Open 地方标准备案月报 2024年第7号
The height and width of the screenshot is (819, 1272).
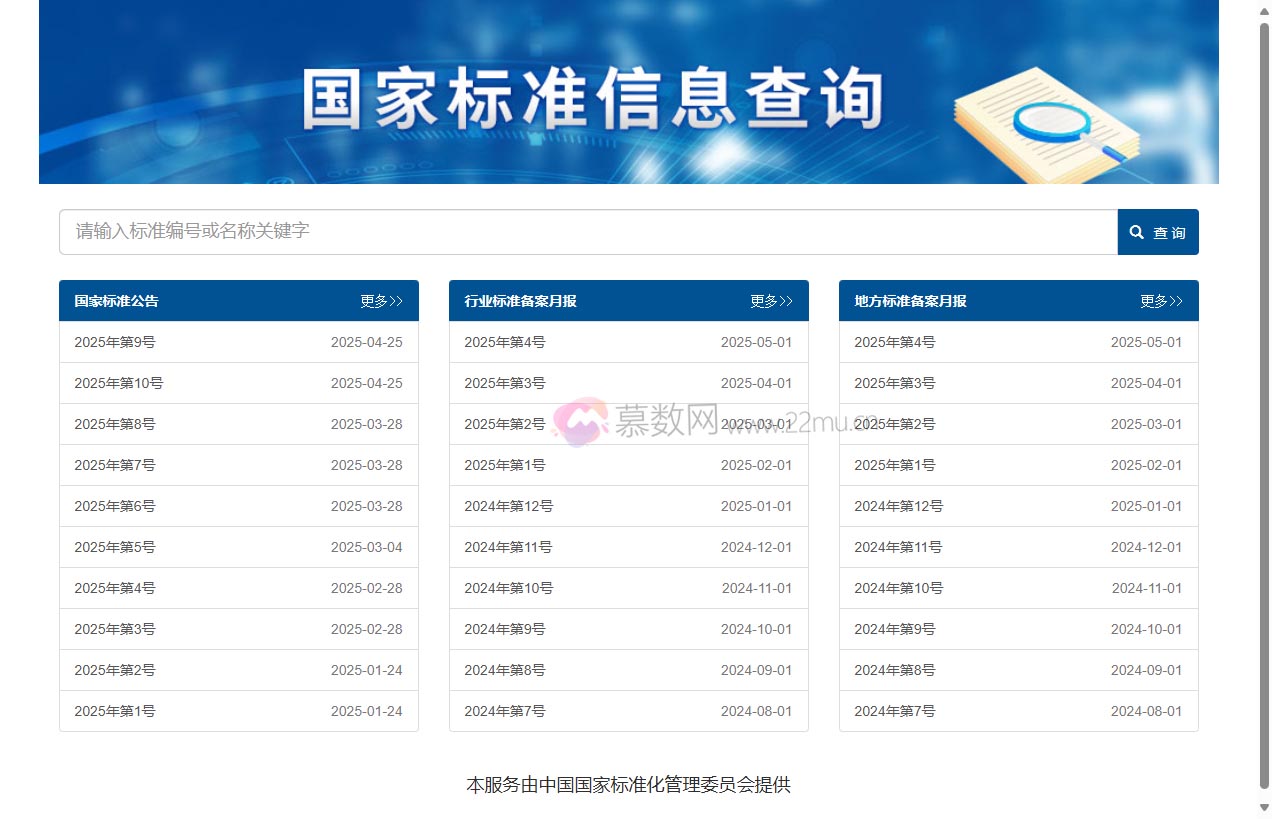click(x=894, y=711)
